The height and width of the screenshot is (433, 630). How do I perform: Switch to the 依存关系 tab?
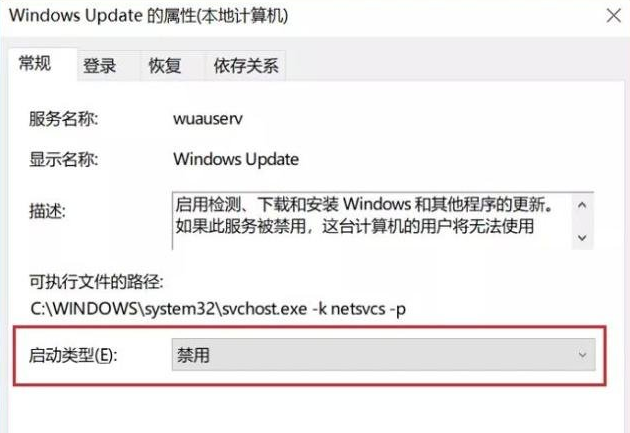coord(245,66)
